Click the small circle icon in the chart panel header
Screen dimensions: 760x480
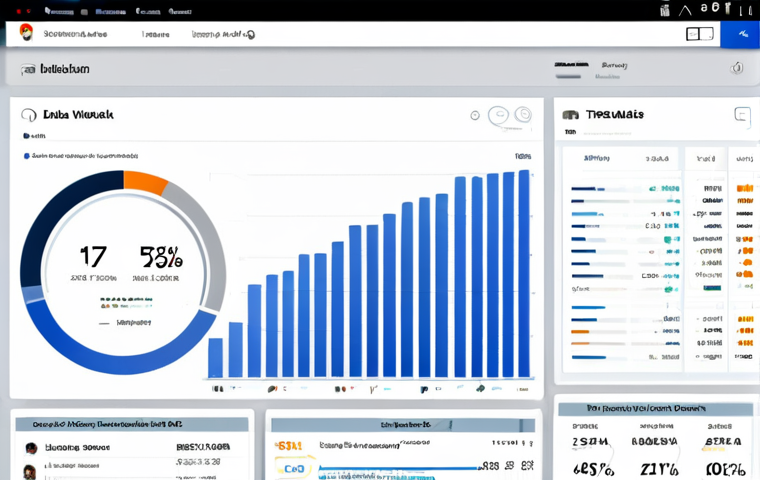point(475,116)
